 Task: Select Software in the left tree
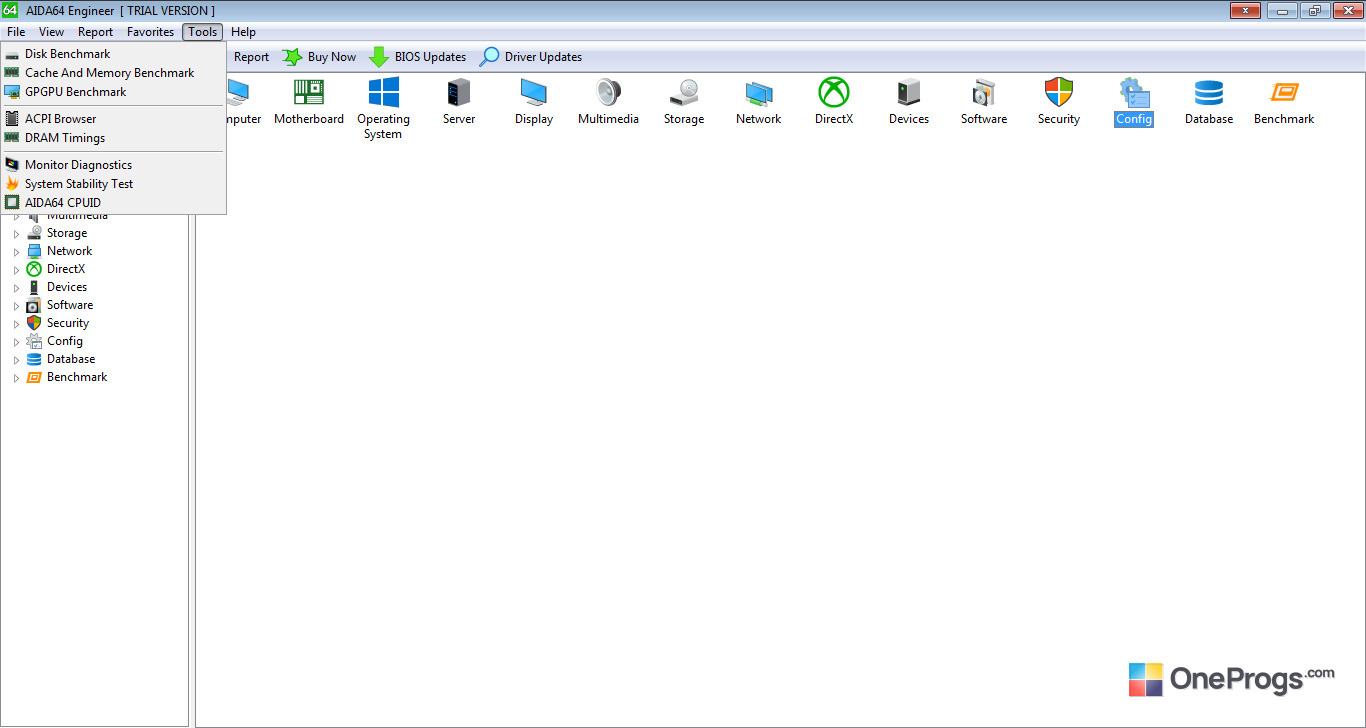pos(70,305)
